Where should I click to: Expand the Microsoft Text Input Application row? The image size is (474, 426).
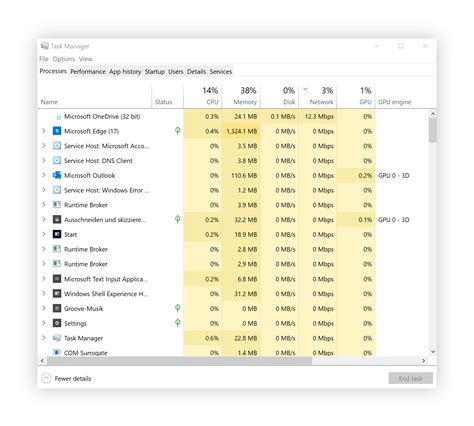point(44,278)
